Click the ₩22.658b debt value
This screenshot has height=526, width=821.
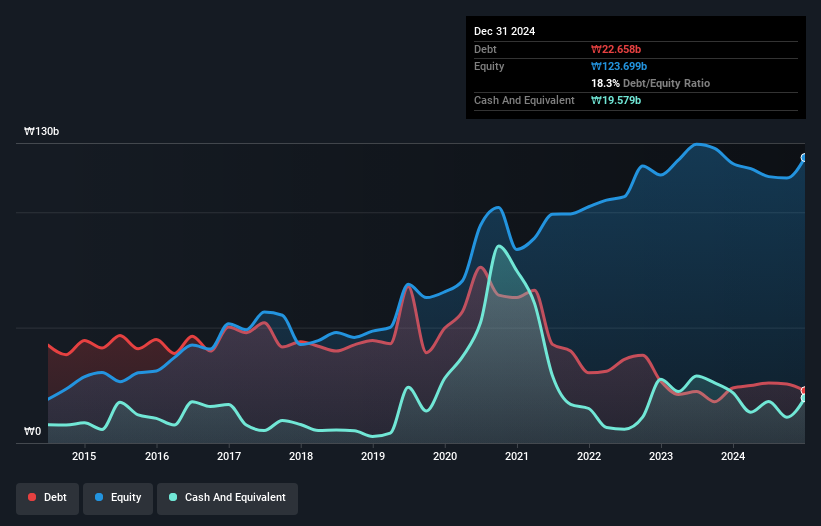[616, 49]
